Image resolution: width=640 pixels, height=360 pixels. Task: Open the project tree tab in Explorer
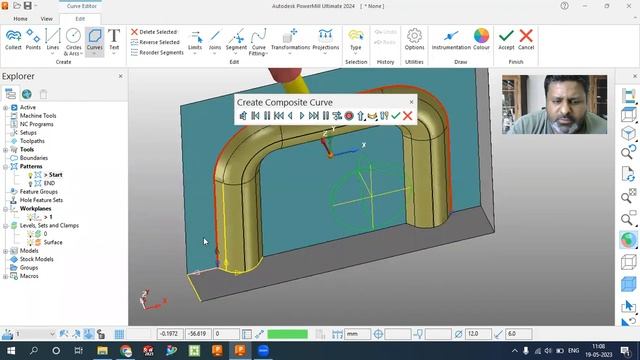(10, 94)
